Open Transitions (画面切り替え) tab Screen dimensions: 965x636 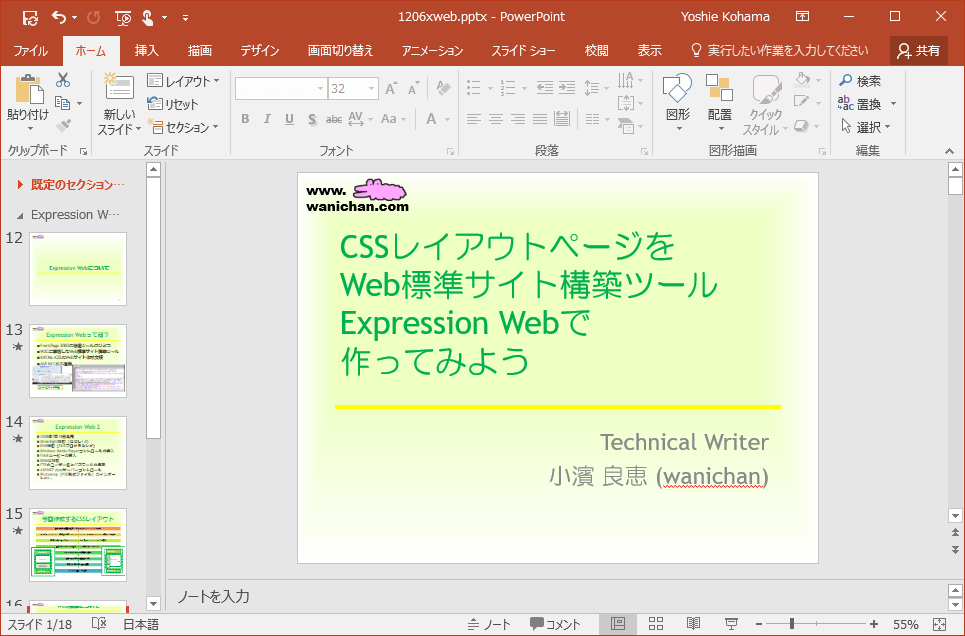(x=340, y=50)
